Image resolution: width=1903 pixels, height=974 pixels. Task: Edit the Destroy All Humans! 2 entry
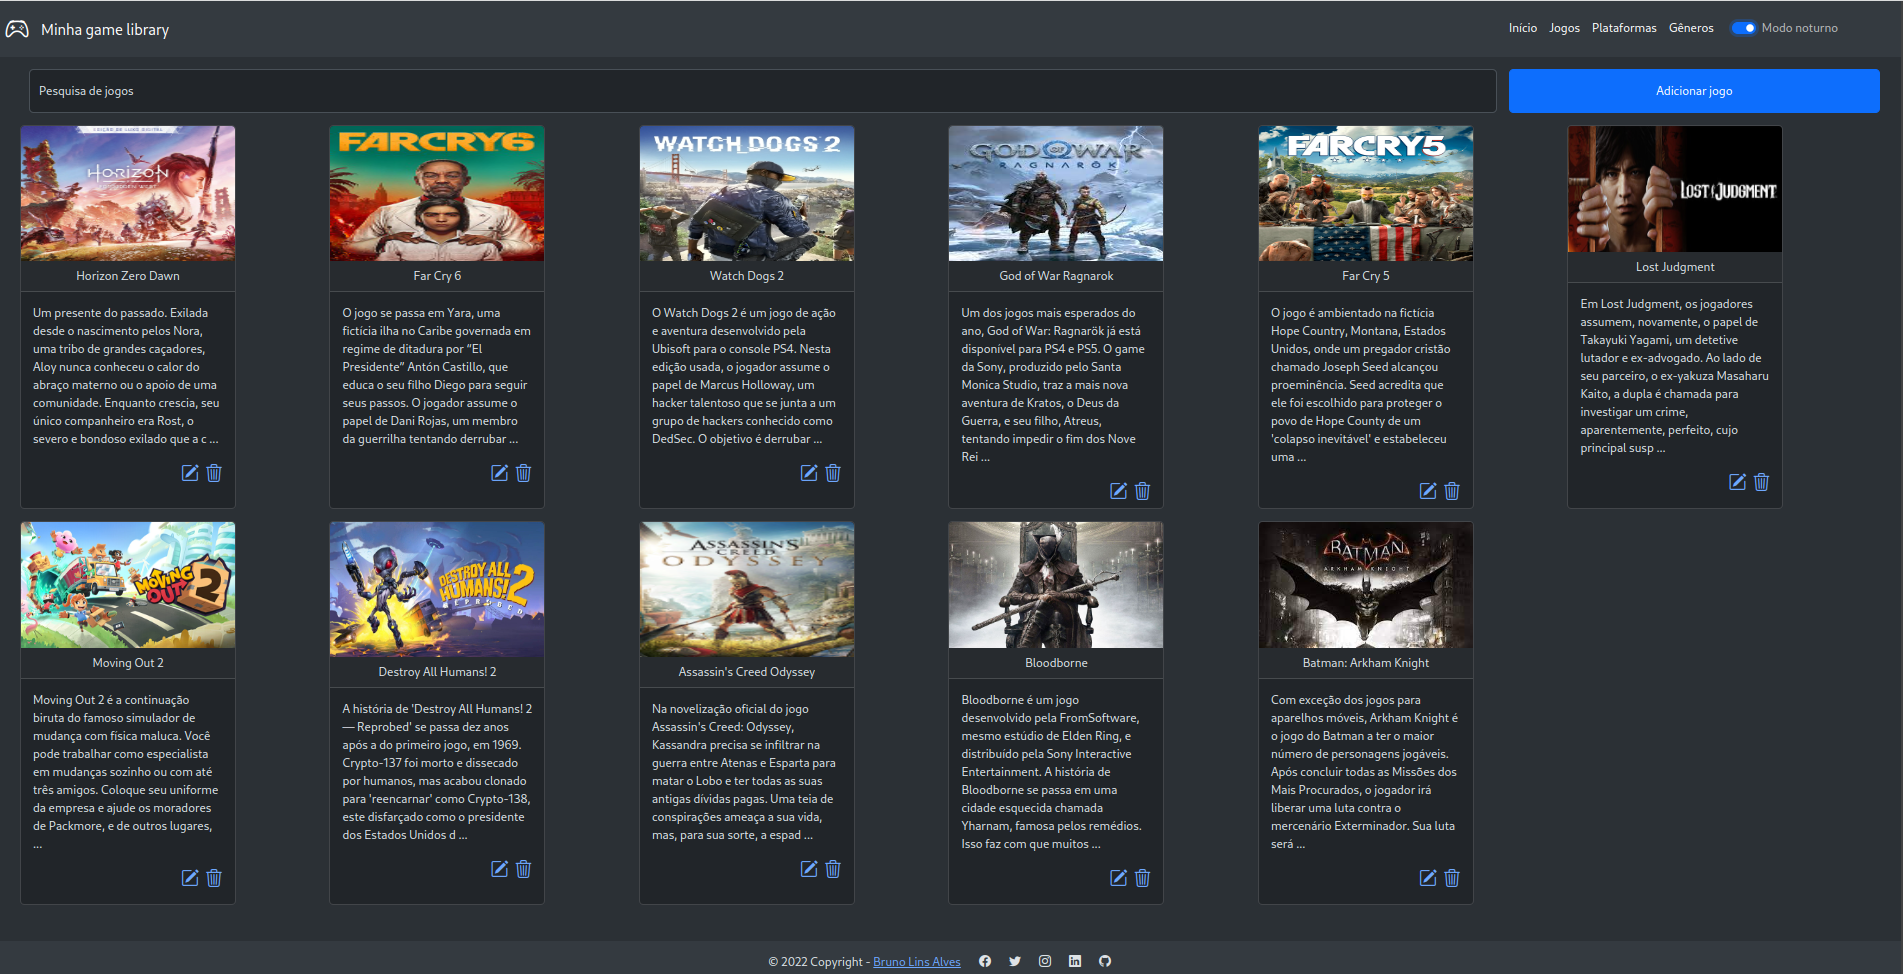500,869
